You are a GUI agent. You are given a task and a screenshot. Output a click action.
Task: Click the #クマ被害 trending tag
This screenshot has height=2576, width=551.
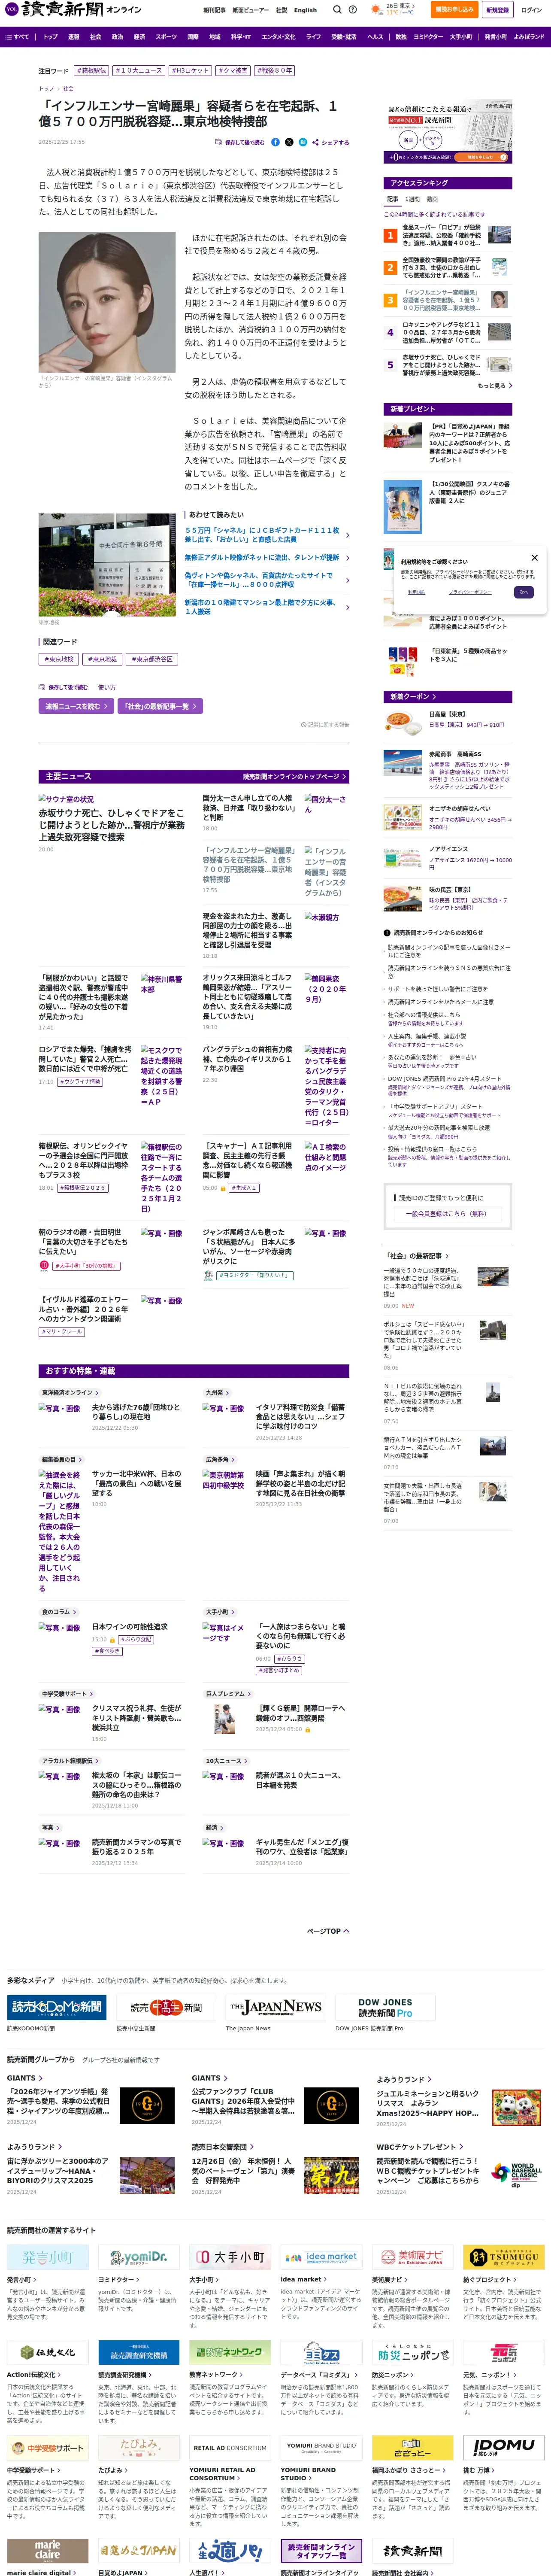(233, 71)
